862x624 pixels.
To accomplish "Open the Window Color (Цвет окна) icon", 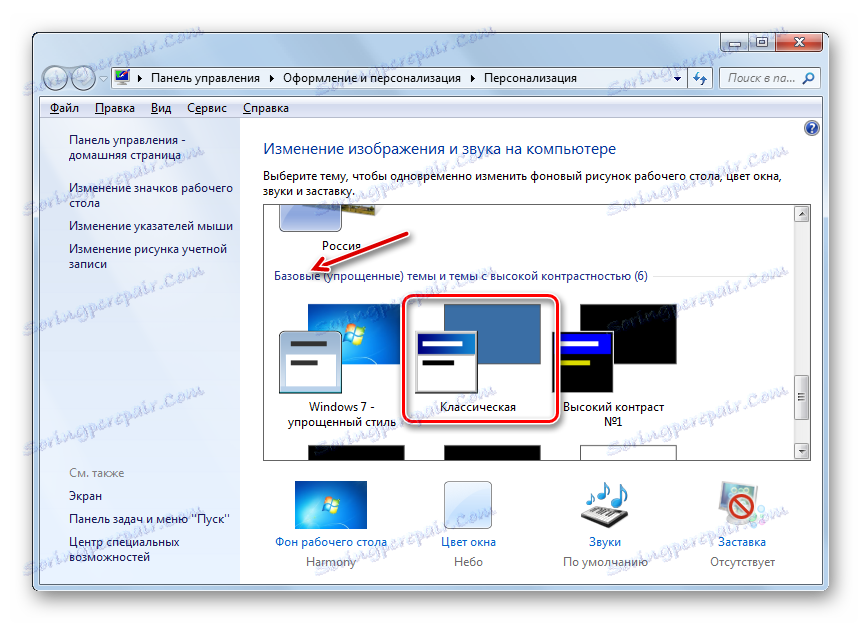I will (x=468, y=505).
